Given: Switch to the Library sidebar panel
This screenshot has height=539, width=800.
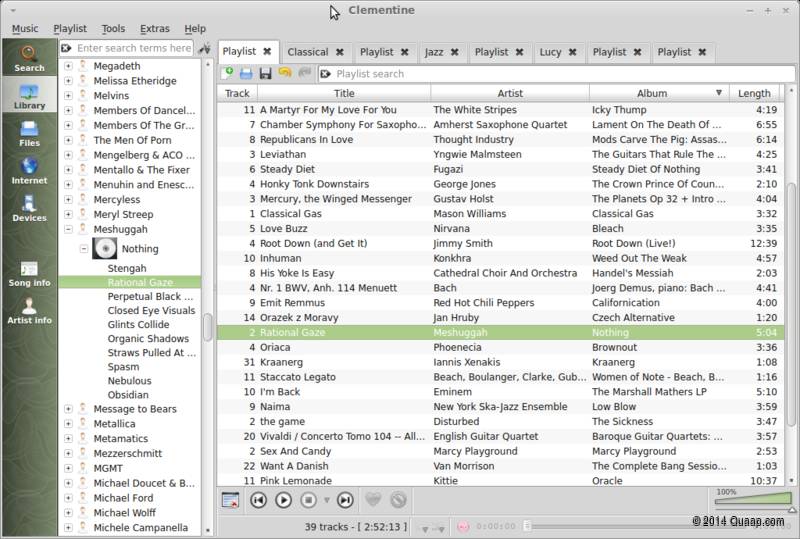Looking at the screenshot, I should (29, 95).
